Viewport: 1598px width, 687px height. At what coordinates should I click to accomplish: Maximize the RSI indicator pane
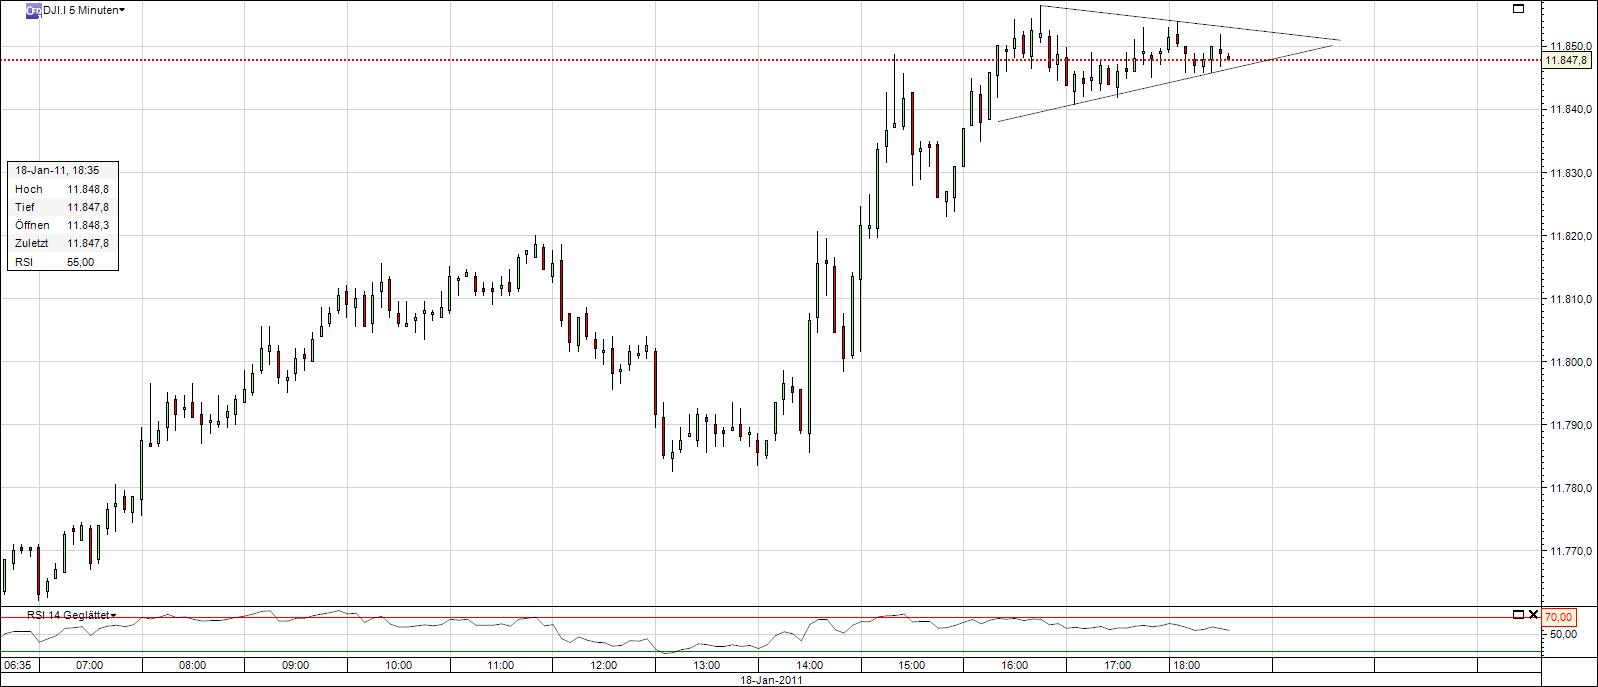click(x=1518, y=615)
